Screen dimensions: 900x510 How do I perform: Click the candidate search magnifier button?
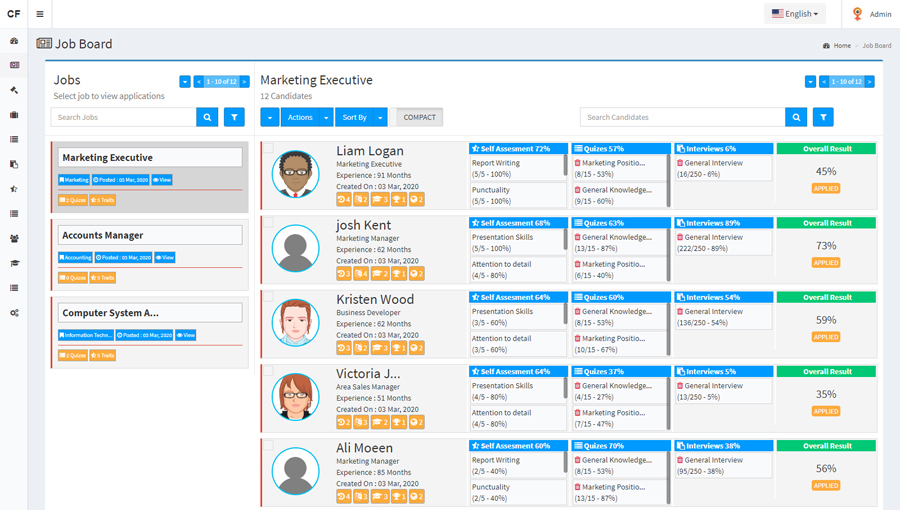(796, 117)
